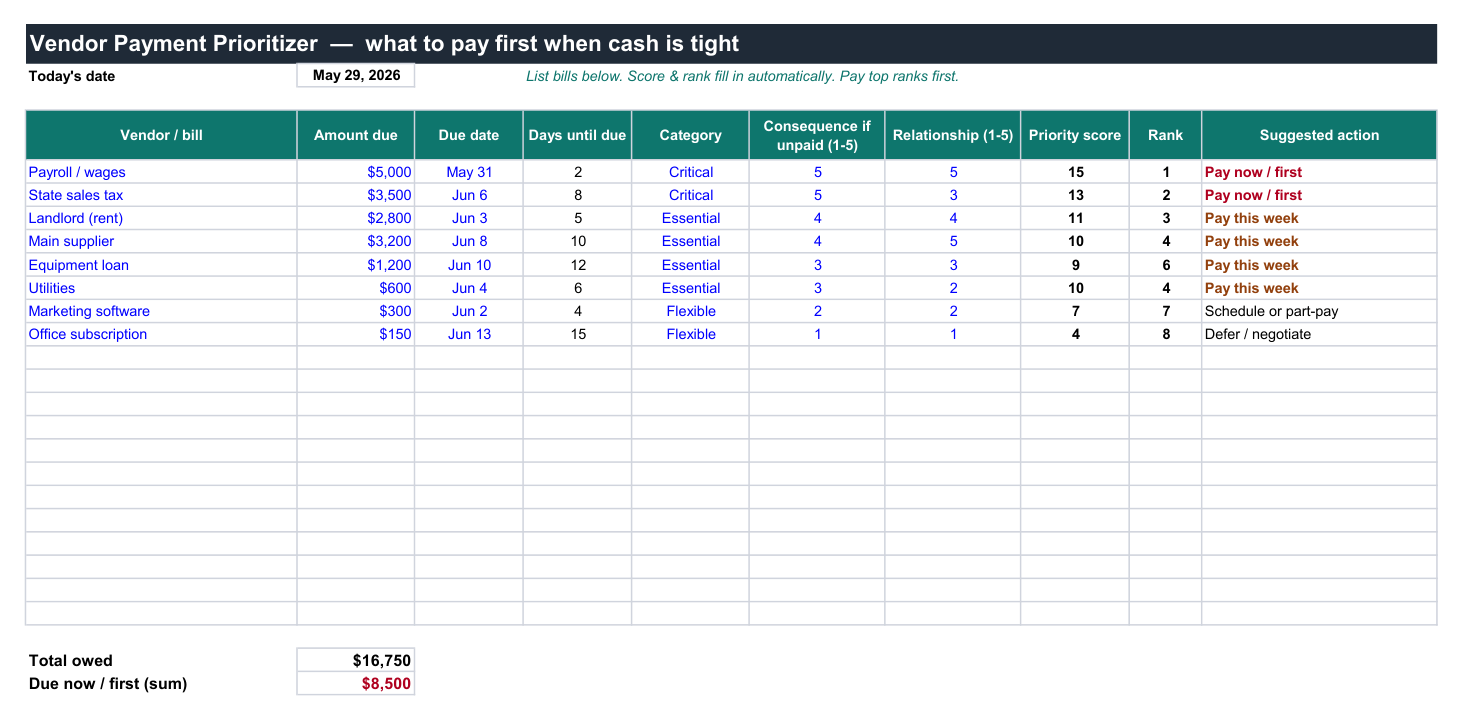Viewport: 1462px width, 720px height.
Task: Select the 'Defer / negotiate' action cell
Action: click(x=1319, y=334)
